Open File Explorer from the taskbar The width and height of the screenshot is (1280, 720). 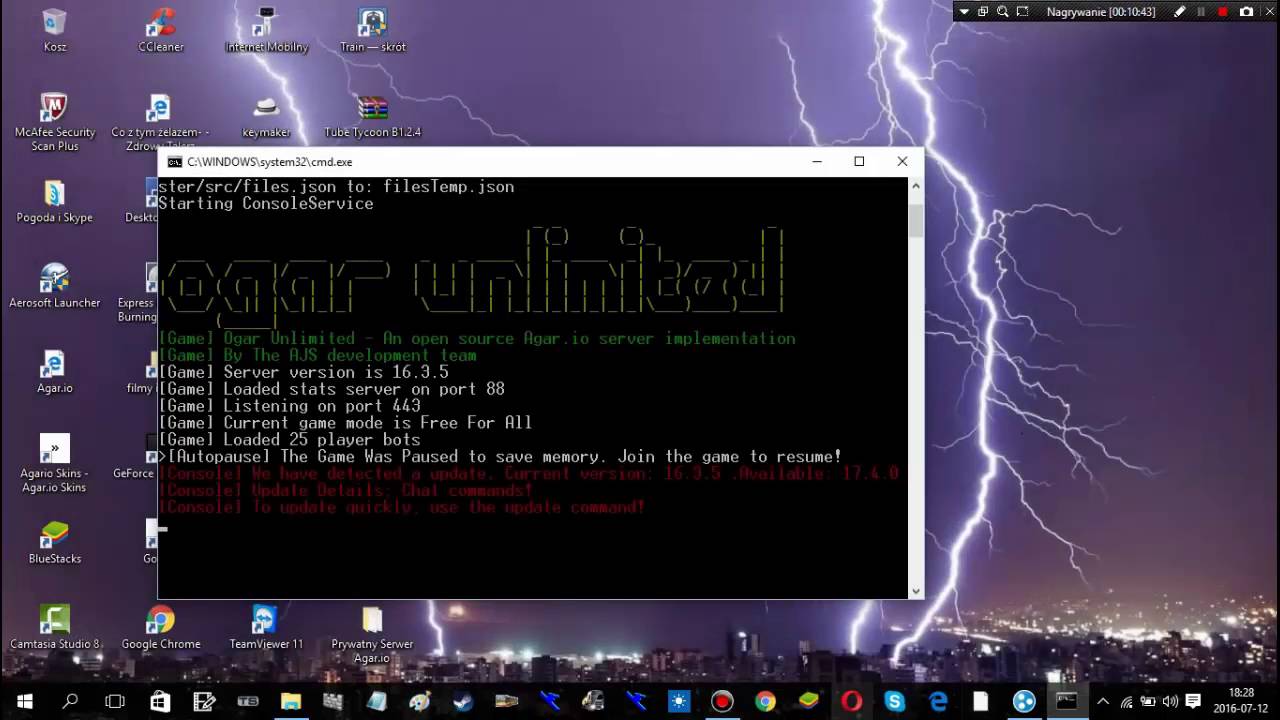(290, 702)
